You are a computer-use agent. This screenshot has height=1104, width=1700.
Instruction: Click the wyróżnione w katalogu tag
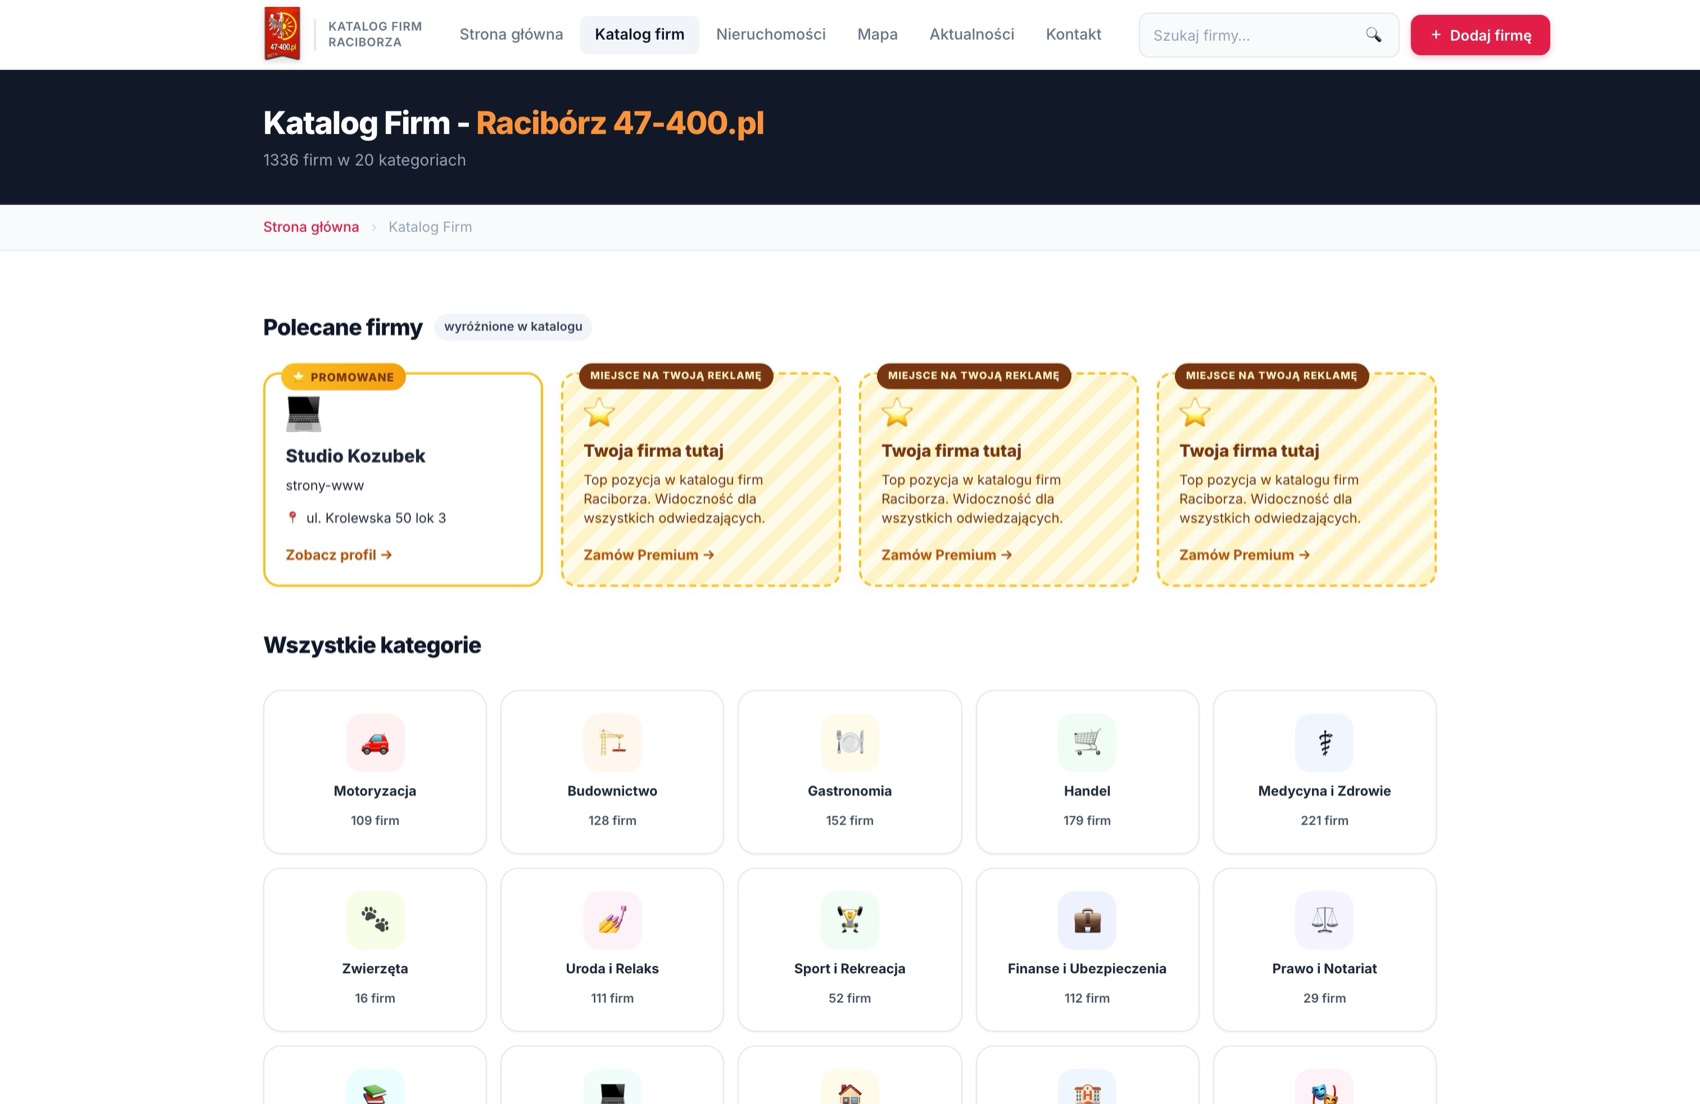click(x=513, y=327)
